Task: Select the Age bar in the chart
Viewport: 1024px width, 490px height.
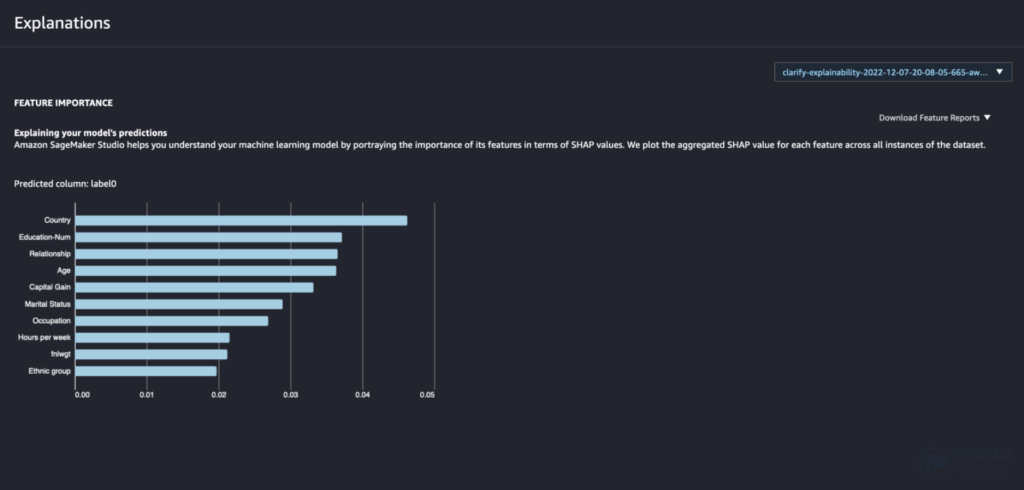Action: point(205,270)
